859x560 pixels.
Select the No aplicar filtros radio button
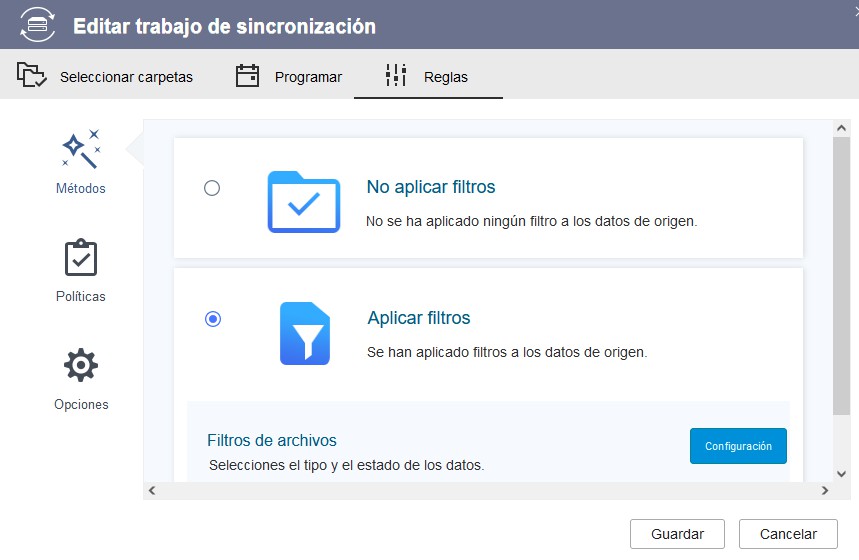pyautogui.click(x=212, y=188)
